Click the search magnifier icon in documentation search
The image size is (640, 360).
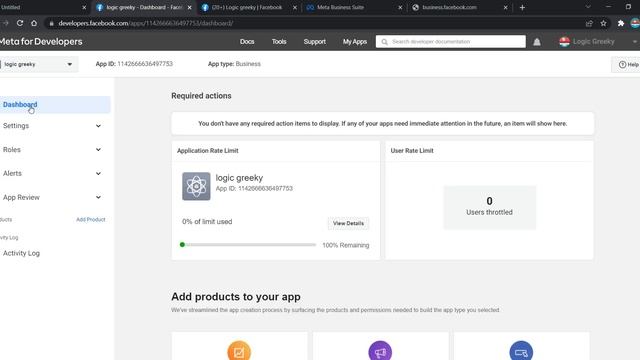coord(384,42)
